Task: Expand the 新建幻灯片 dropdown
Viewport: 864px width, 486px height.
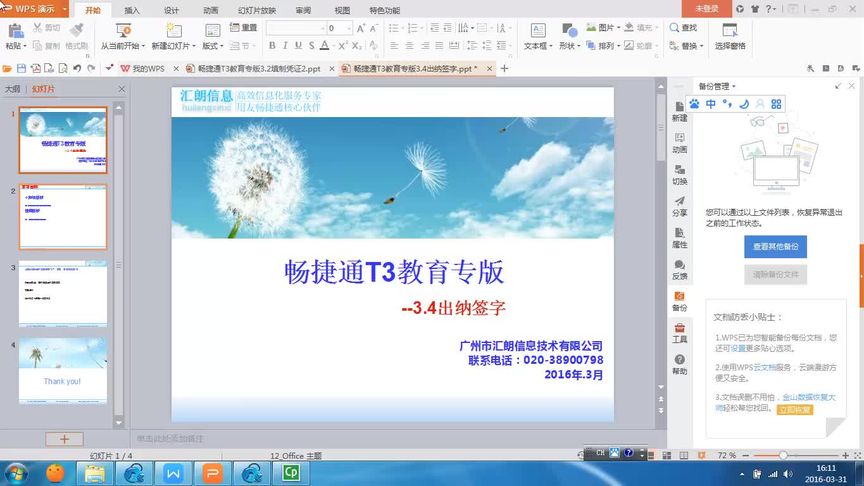Action: coord(193,46)
